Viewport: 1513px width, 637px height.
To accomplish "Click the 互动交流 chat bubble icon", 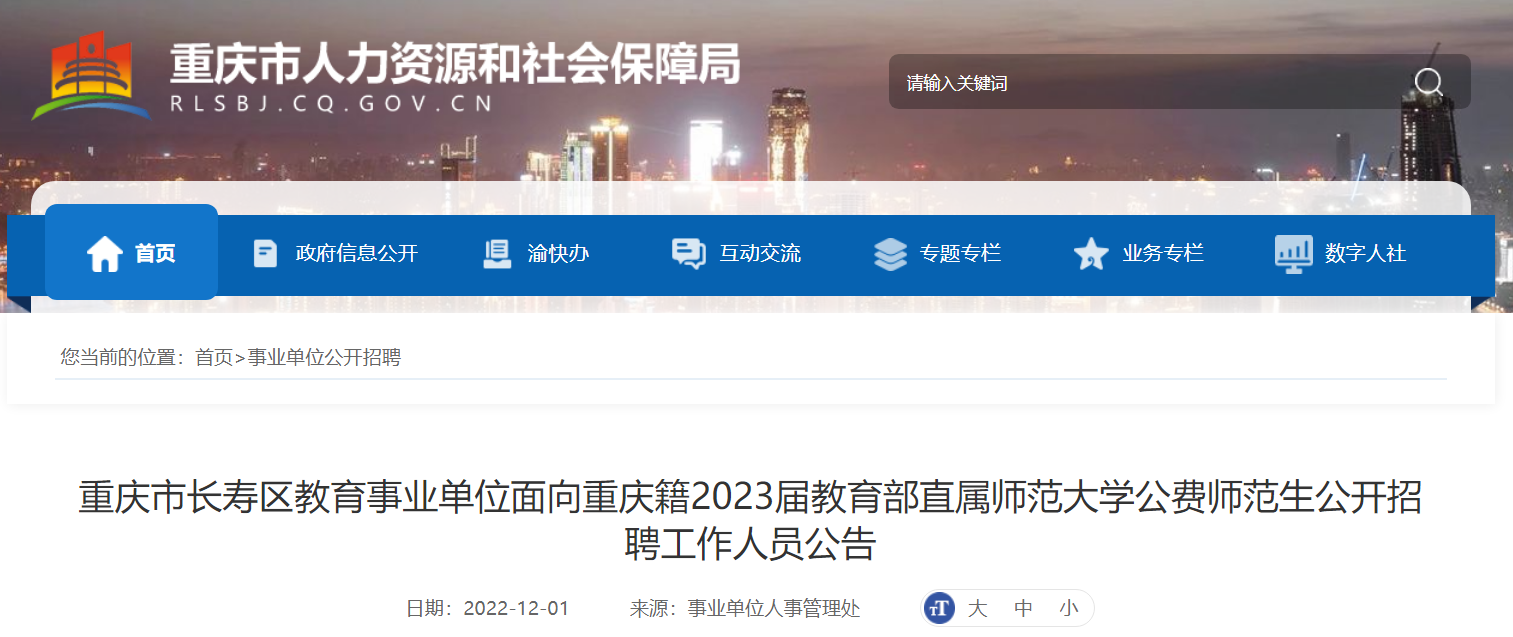I will coord(688,254).
